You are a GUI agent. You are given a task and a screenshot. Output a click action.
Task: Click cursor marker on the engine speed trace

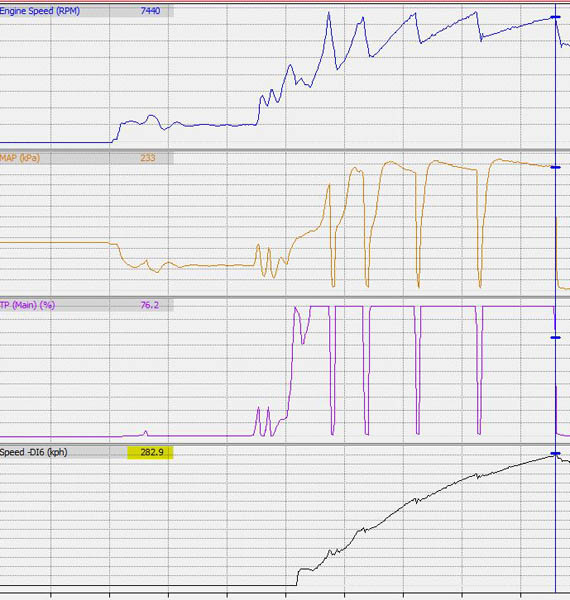coord(555,17)
